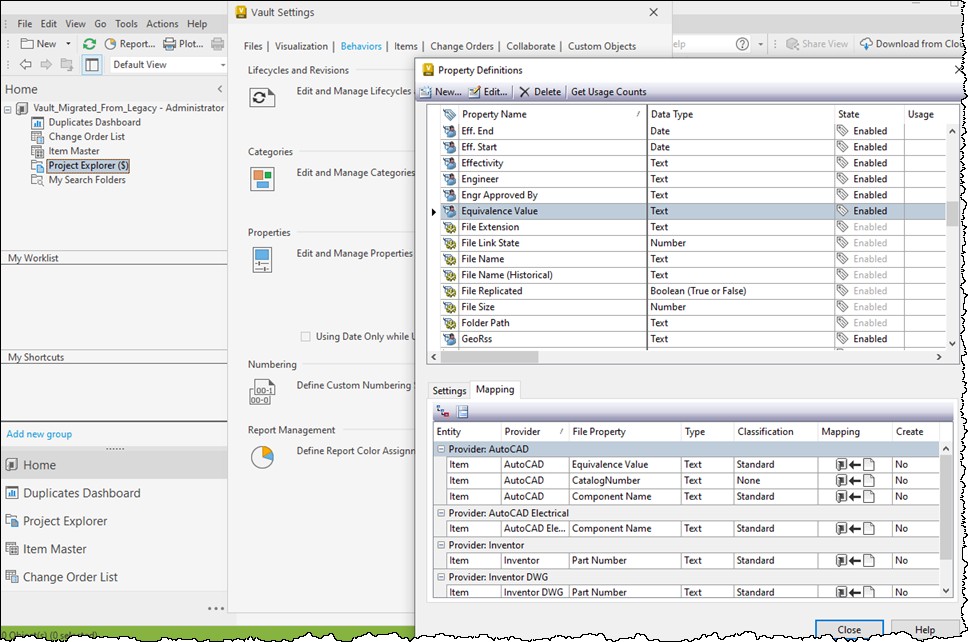Click New in Property Definitions toolbar
Image resolution: width=968 pixels, height=642 pixels.
[x=441, y=92]
